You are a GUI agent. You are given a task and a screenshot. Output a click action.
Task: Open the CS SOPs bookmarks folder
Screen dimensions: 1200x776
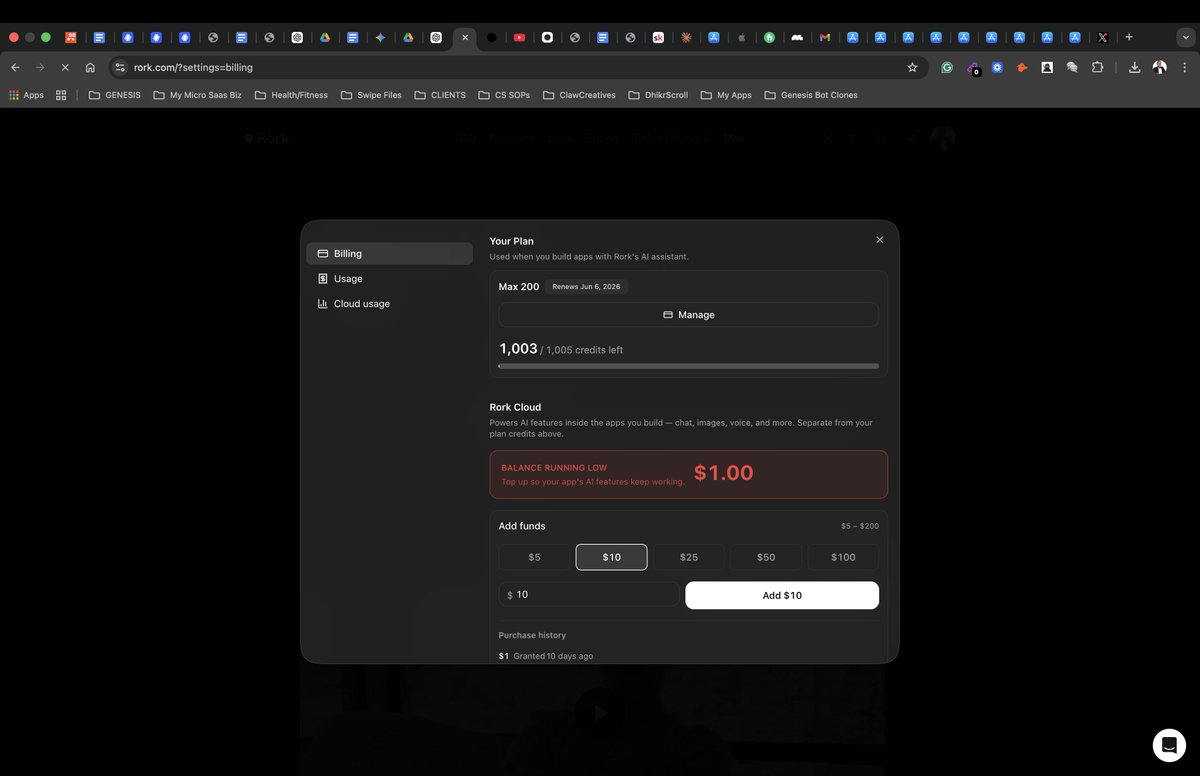click(x=504, y=95)
